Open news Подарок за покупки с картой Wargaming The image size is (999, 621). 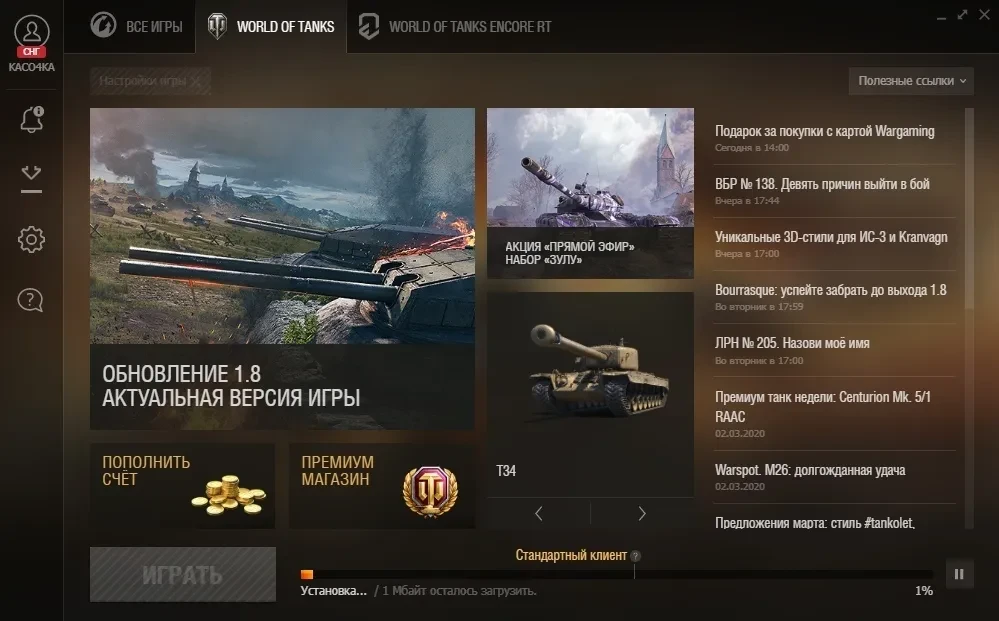[x=824, y=131]
